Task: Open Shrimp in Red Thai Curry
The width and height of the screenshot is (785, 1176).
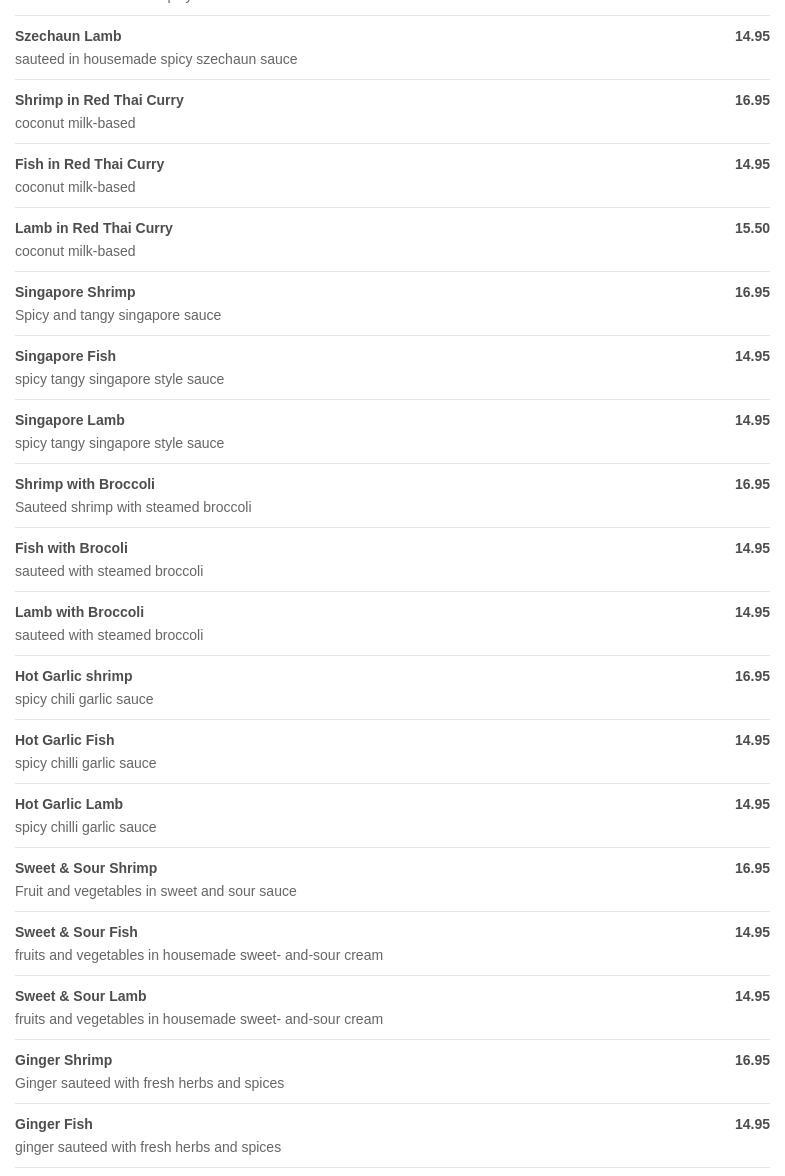Action: tap(99, 100)
